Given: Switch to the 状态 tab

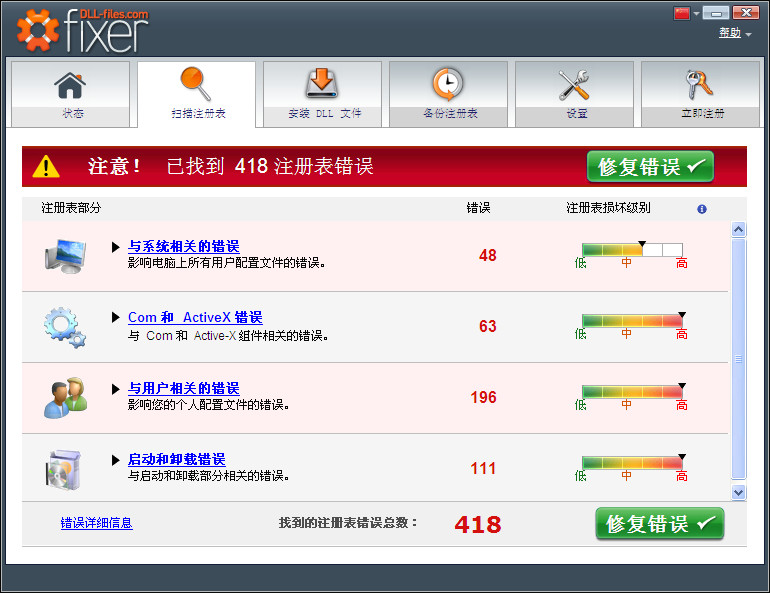Looking at the screenshot, I should point(70,94).
